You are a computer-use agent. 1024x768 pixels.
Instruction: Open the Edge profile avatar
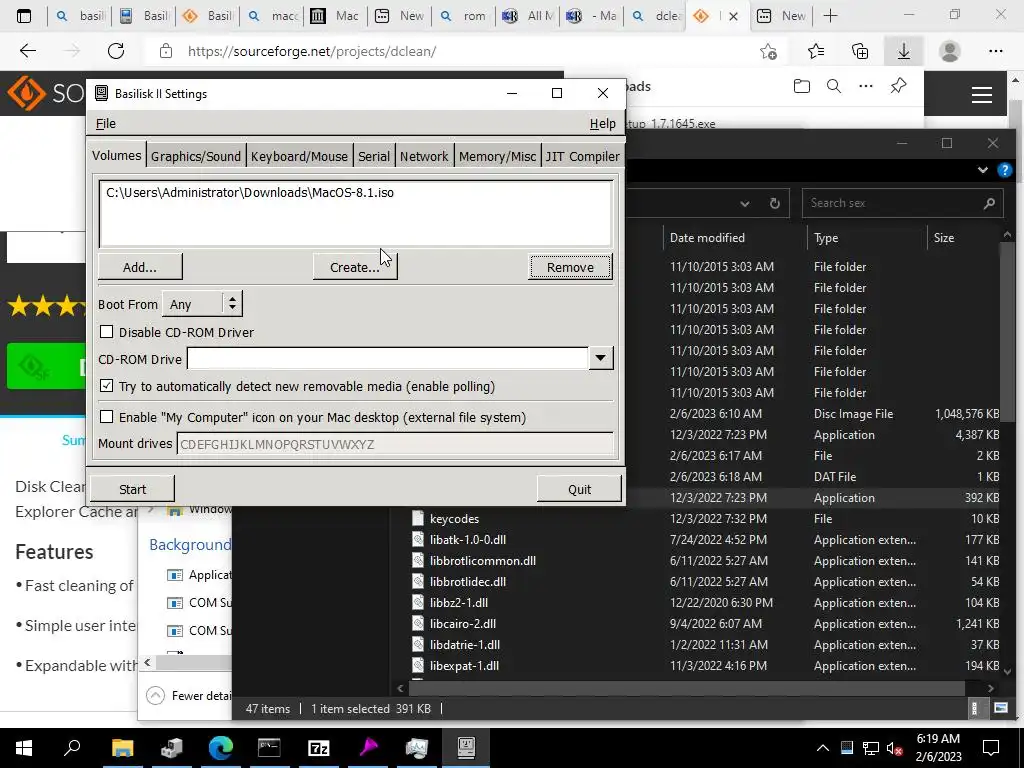pos(950,51)
